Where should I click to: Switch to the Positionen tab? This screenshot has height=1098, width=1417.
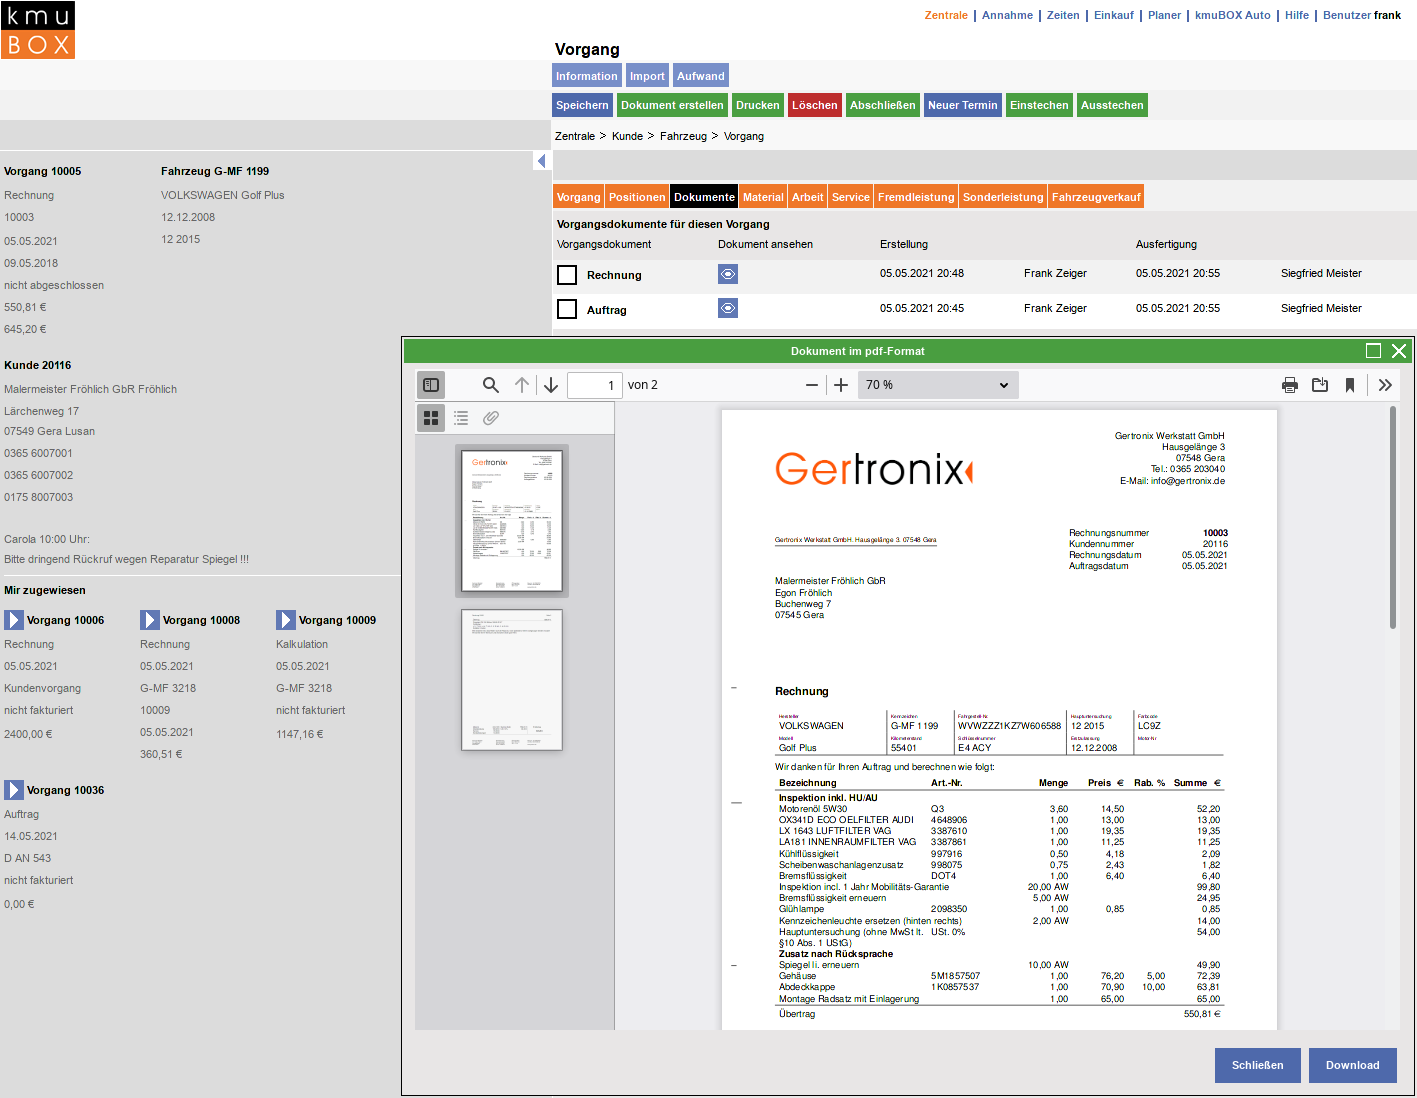[637, 197]
